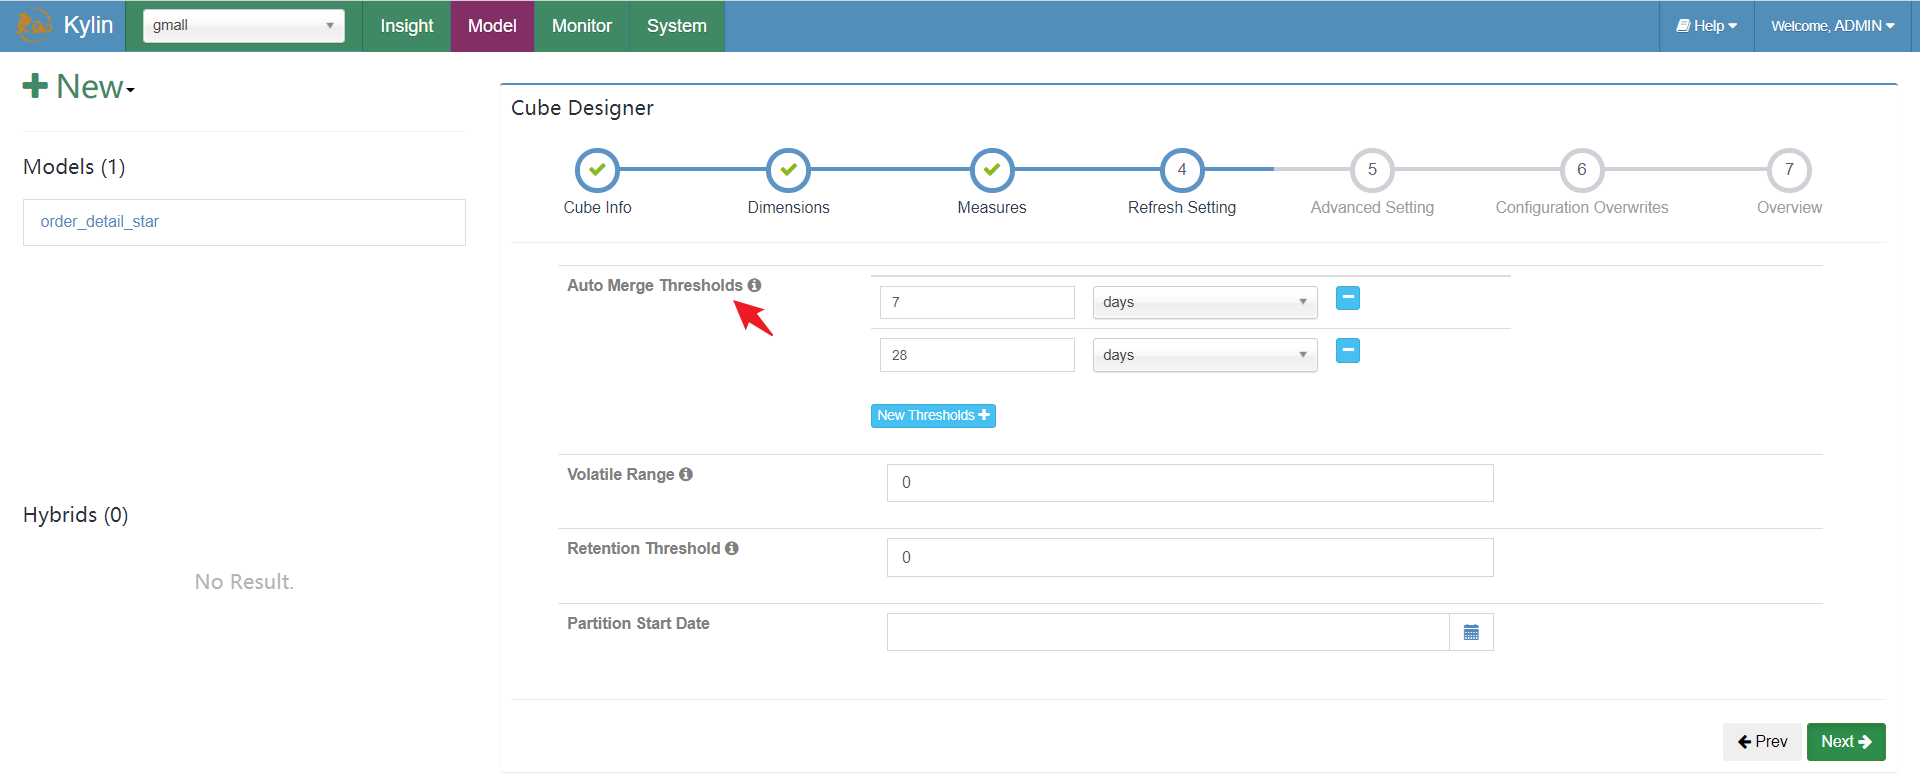Click the Refresh Setting step label
Image resolution: width=1920 pixels, height=777 pixels.
coord(1182,207)
